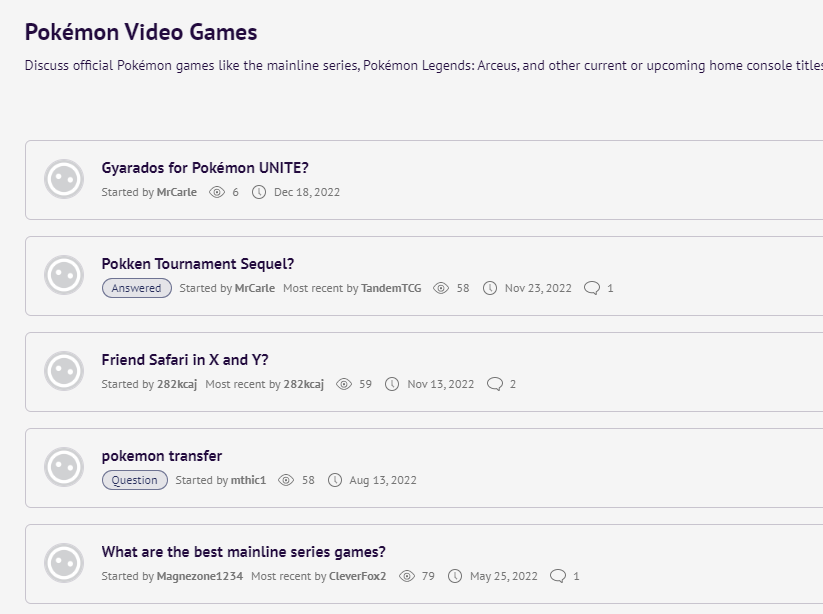Click clock icon next to May 25, 2022

point(455,577)
